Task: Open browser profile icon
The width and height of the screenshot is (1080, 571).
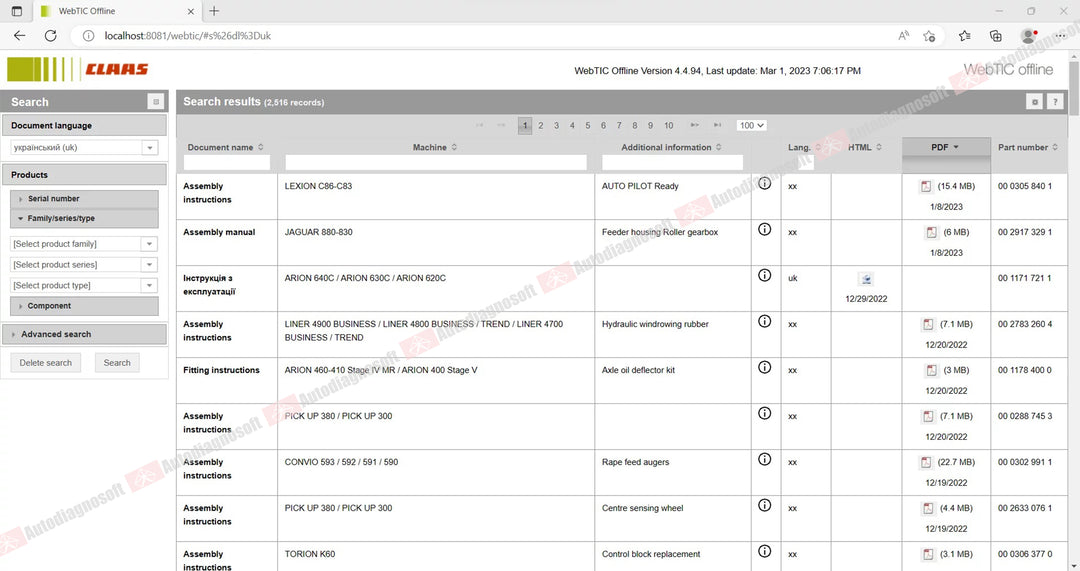Action: tap(1029, 36)
